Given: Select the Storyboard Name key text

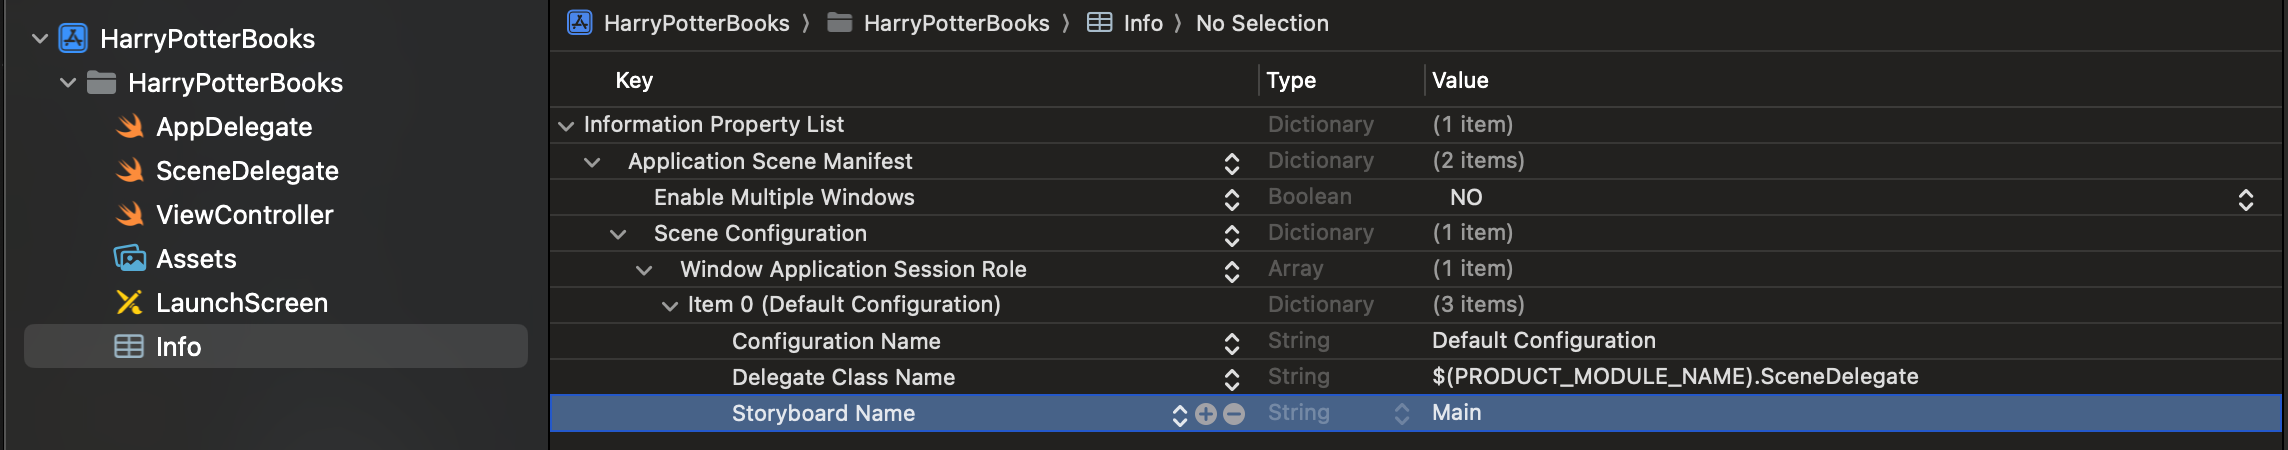Looking at the screenshot, I should (823, 413).
